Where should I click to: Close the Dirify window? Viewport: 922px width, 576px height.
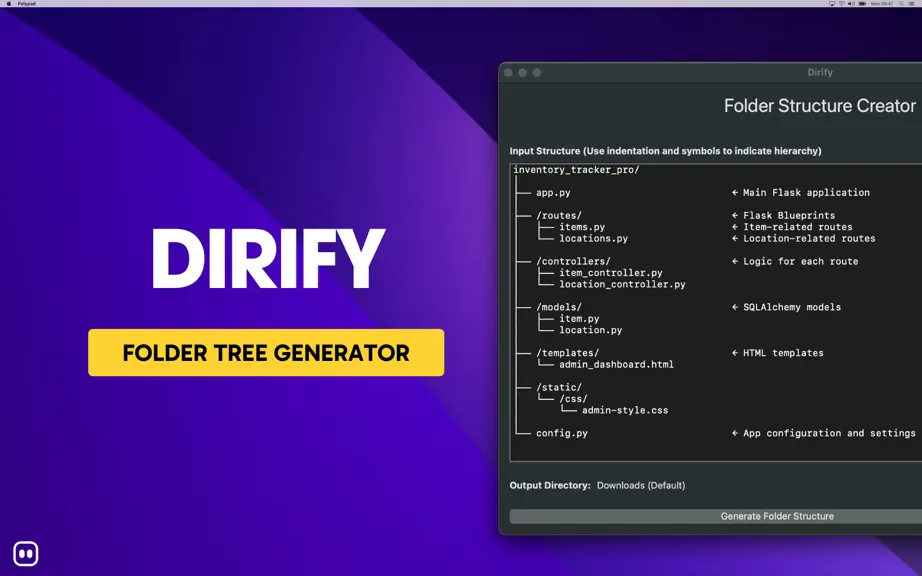click(x=509, y=72)
